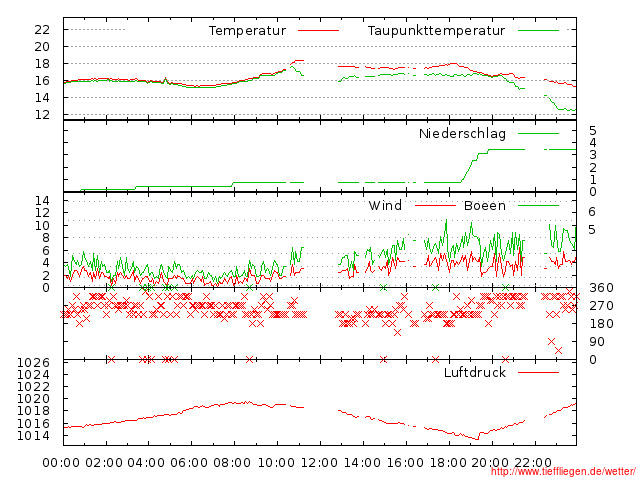
Task: Click the 22 temperature axis value
Action: pos(42,29)
